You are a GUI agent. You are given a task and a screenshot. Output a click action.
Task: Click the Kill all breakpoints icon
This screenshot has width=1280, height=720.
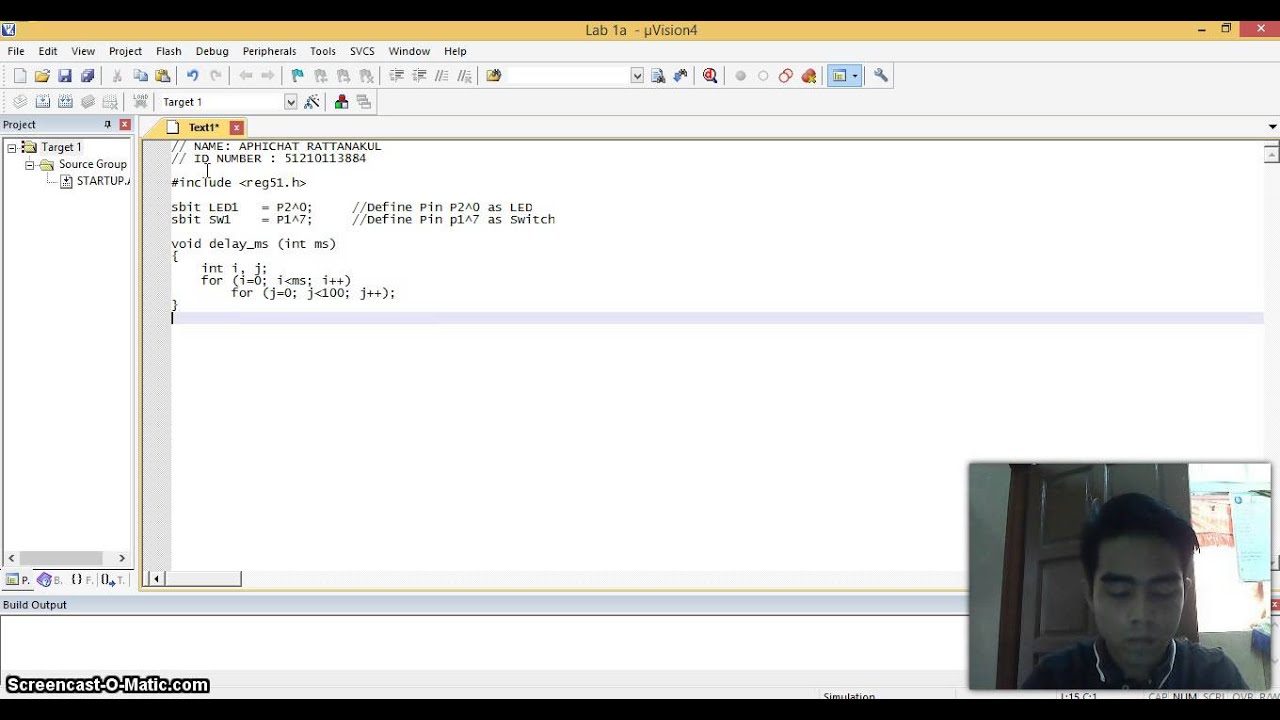coord(809,76)
